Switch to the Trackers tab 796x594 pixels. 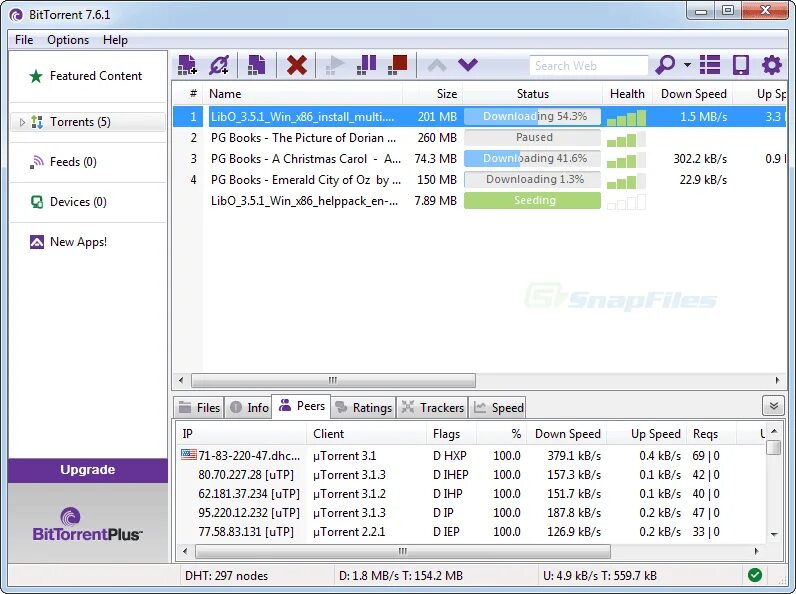click(432, 408)
